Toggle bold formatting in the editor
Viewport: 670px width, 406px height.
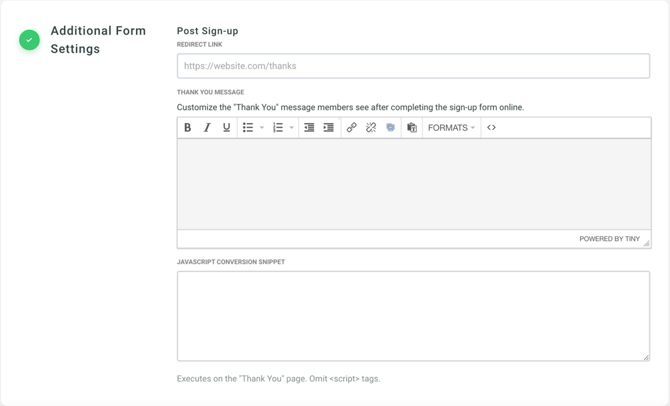coord(187,128)
